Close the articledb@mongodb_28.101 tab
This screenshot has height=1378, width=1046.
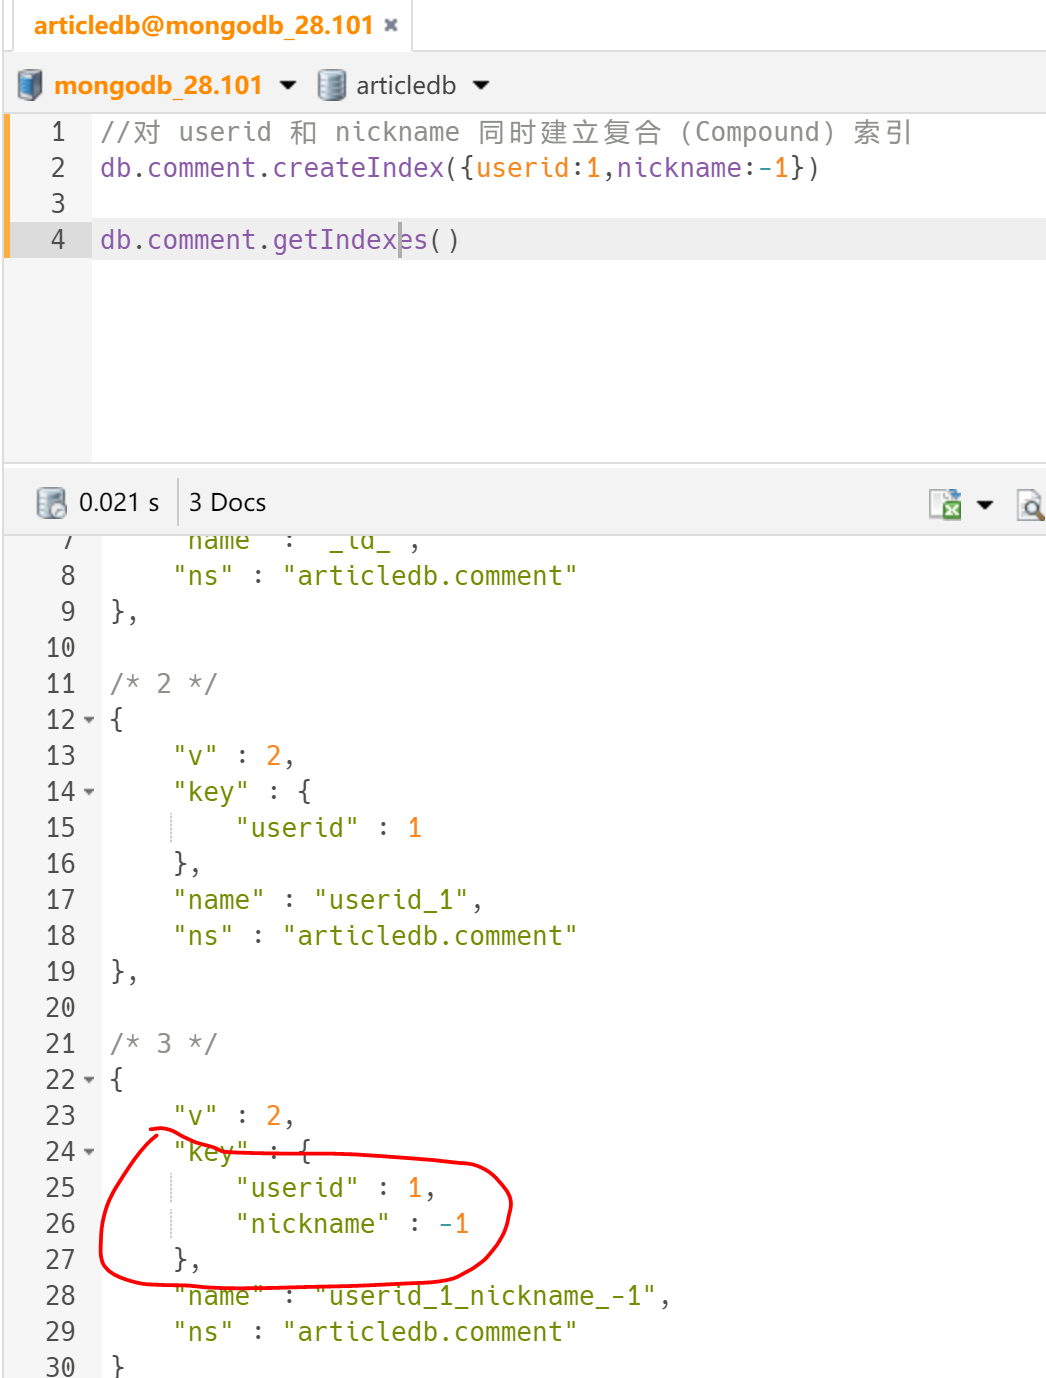pos(391,25)
